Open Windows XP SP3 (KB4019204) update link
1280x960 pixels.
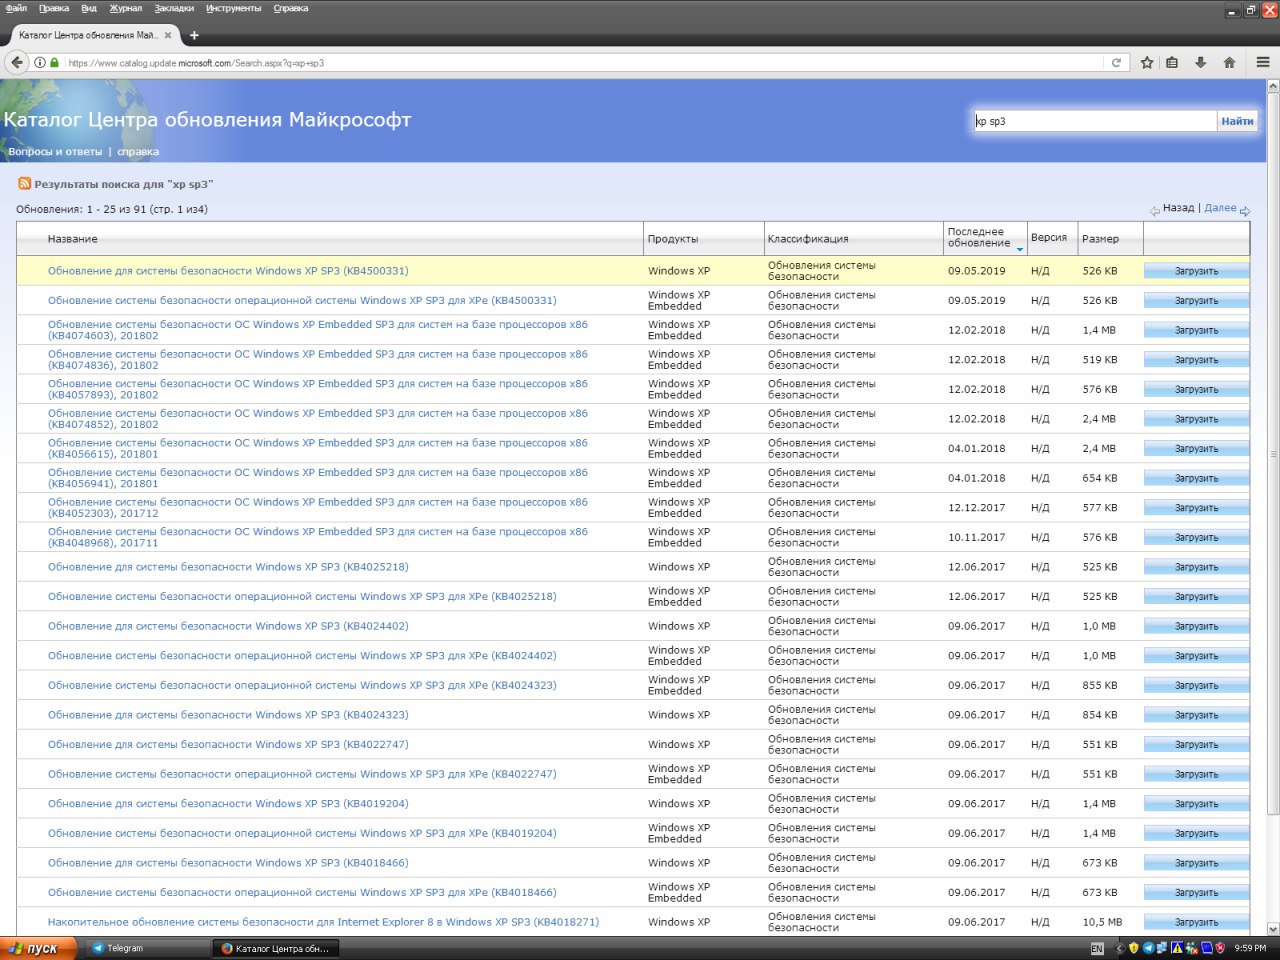click(x=228, y=804)
